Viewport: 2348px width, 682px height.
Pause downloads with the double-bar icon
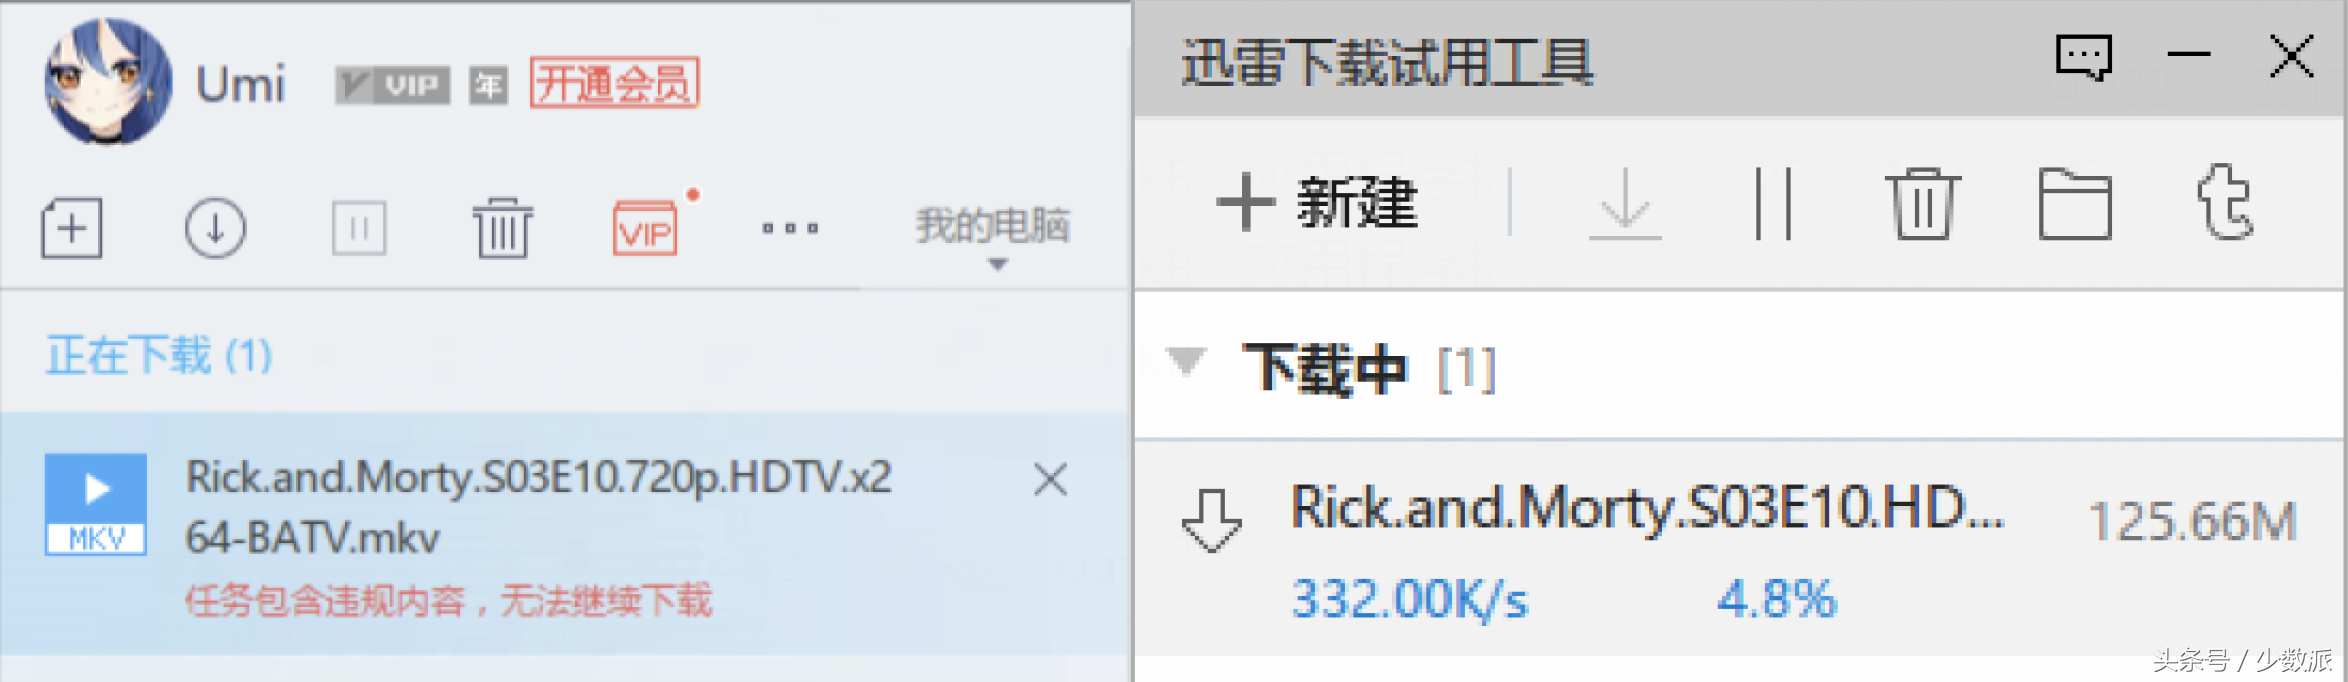1773,204
